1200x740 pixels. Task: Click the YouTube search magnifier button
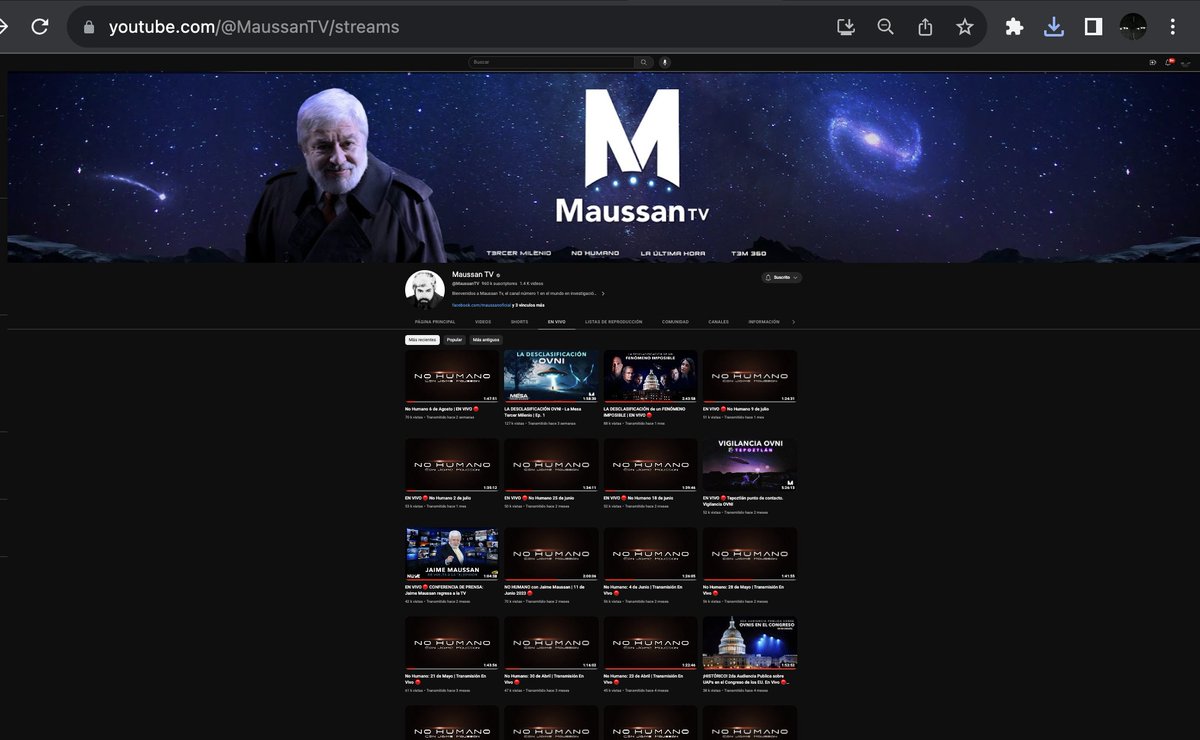[x=644, y=62]
